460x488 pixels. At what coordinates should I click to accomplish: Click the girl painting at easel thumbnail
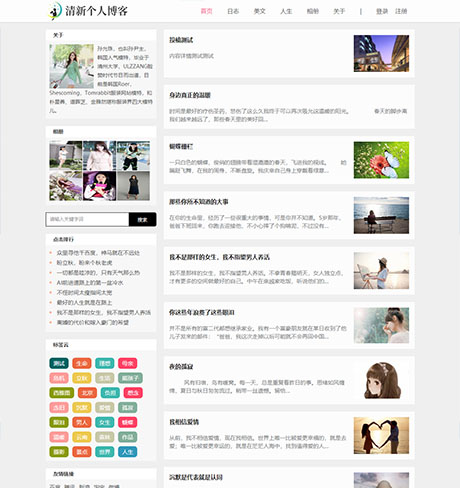point(381,271)
